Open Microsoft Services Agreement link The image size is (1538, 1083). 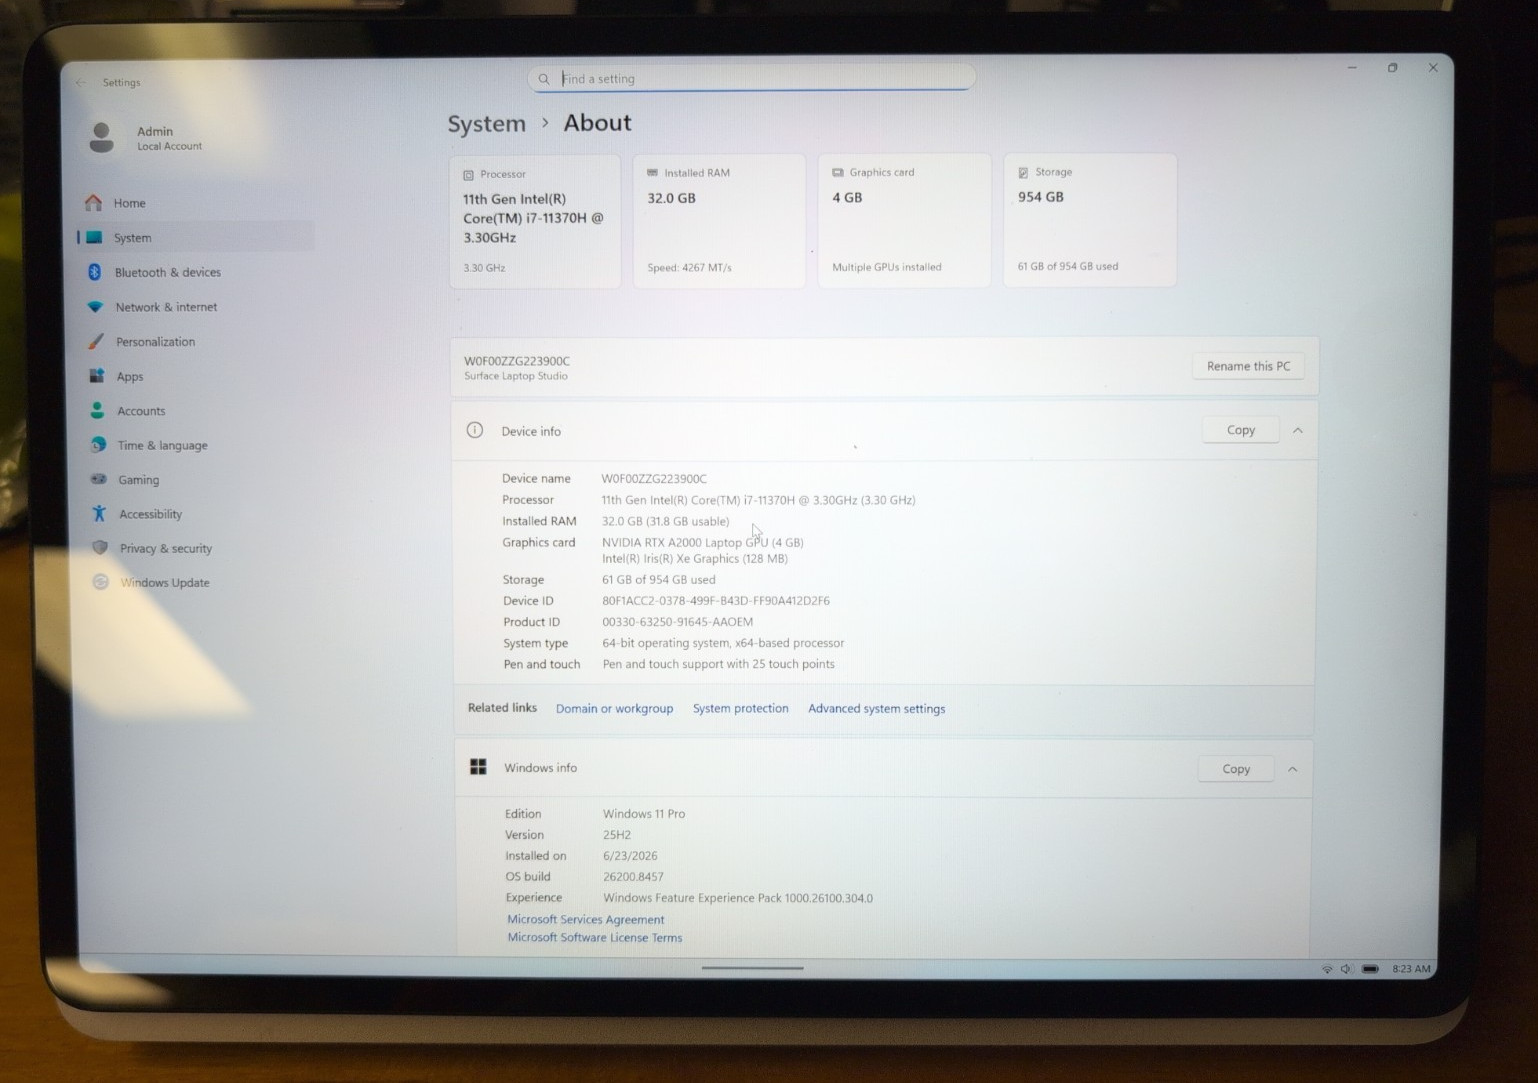[x=585, y=920]
